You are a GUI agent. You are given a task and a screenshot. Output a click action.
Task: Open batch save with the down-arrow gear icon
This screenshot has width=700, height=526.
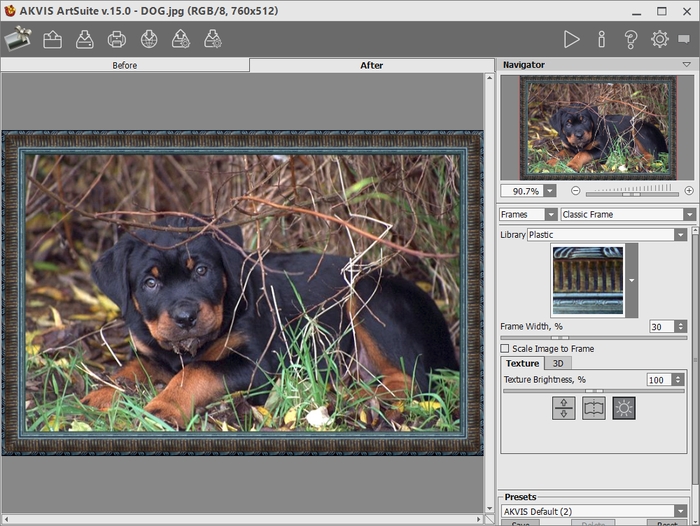click(x=213, y=39)
